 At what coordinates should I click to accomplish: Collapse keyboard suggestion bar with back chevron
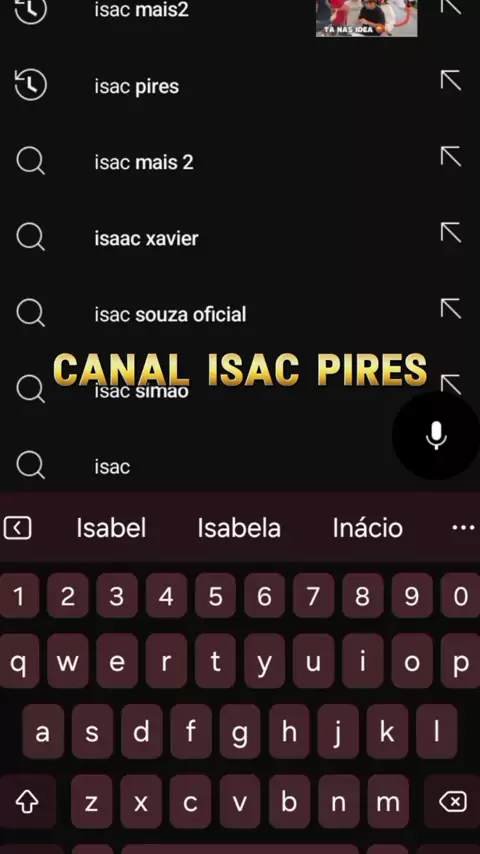tap(17, 528)
